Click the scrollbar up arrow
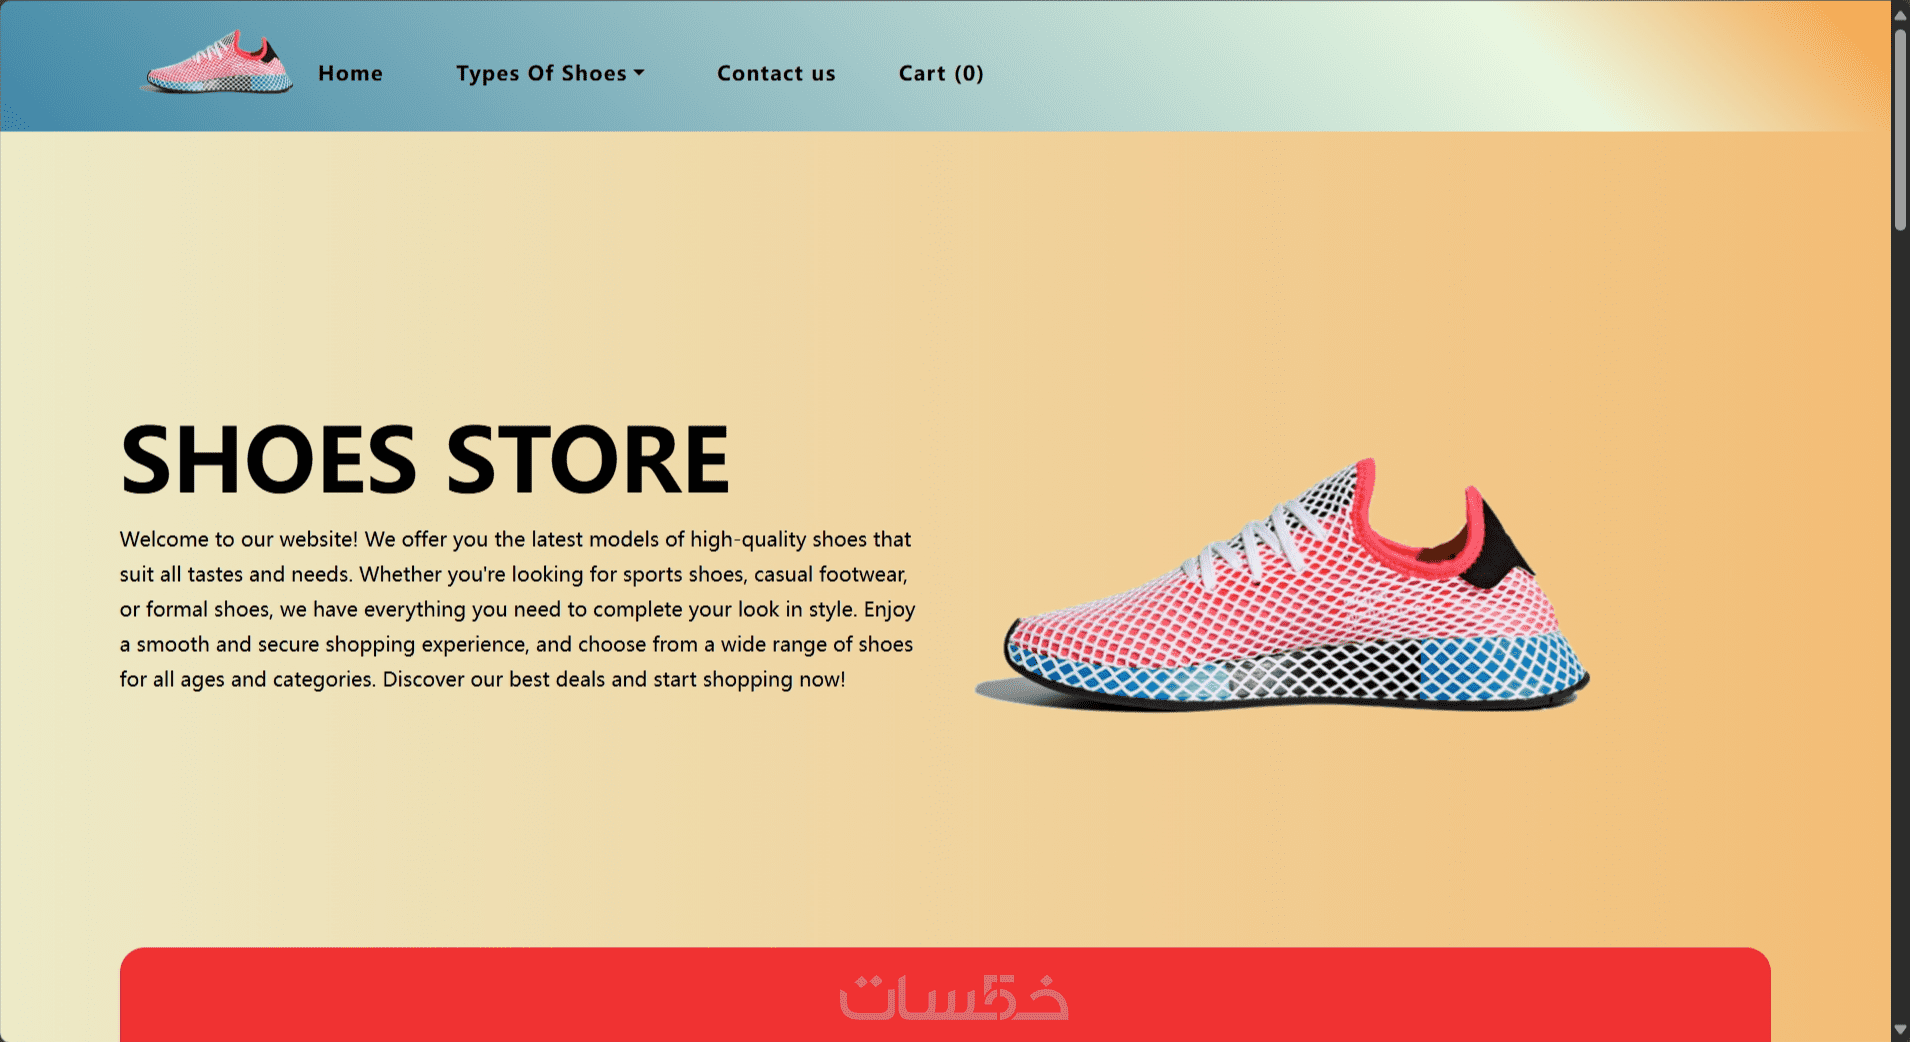1910x1042 pixels. [x=1900, y=14]
